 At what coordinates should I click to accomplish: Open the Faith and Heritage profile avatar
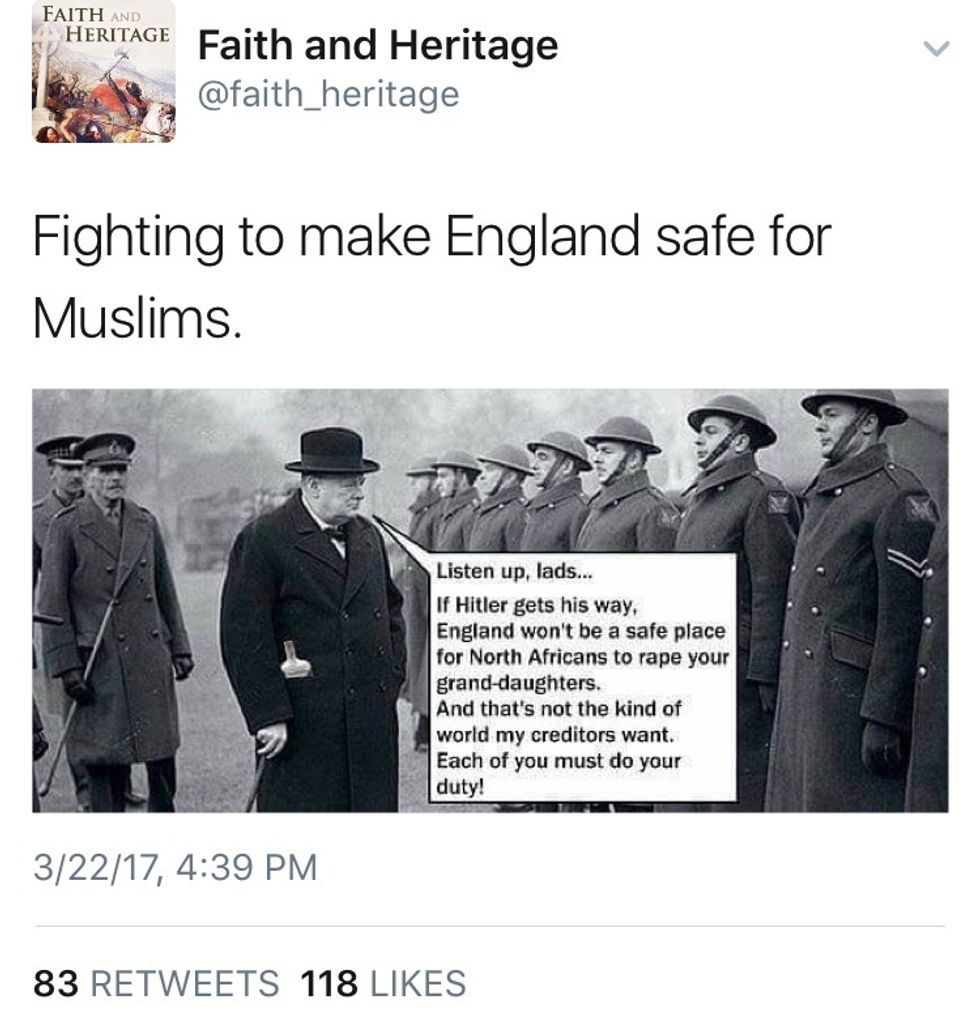pos(104,71)
